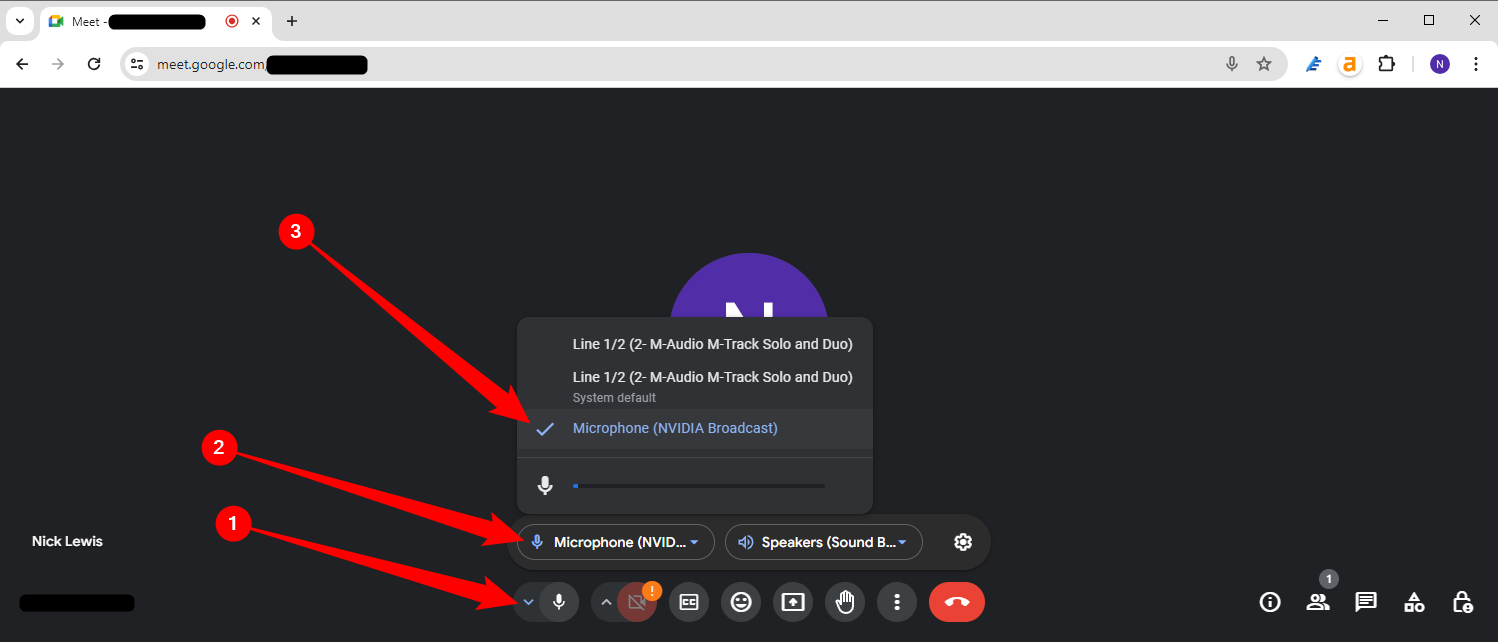Go back in browser
This screenshot has width=1498, height=642.
click(x=22, y=64)
